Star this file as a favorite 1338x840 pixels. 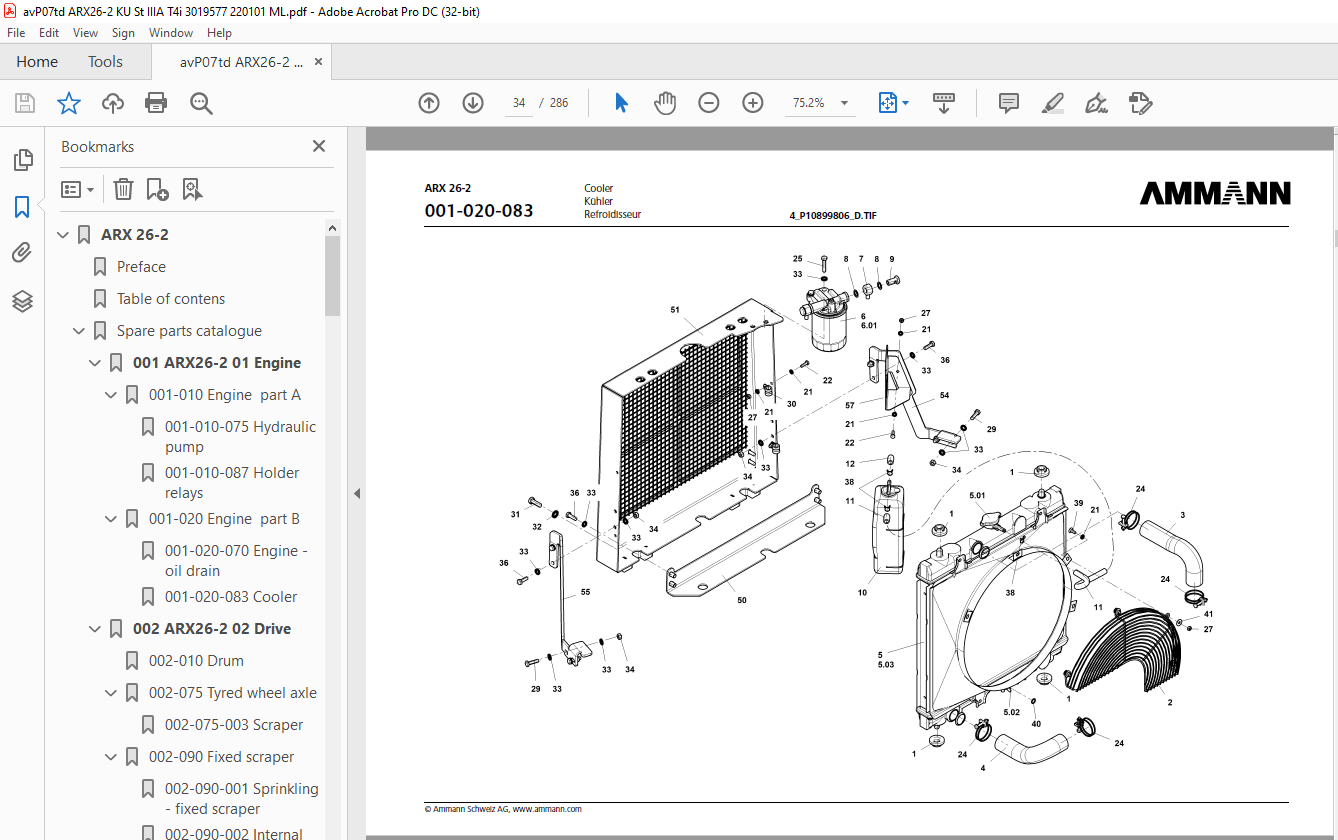tap(69, 103)
